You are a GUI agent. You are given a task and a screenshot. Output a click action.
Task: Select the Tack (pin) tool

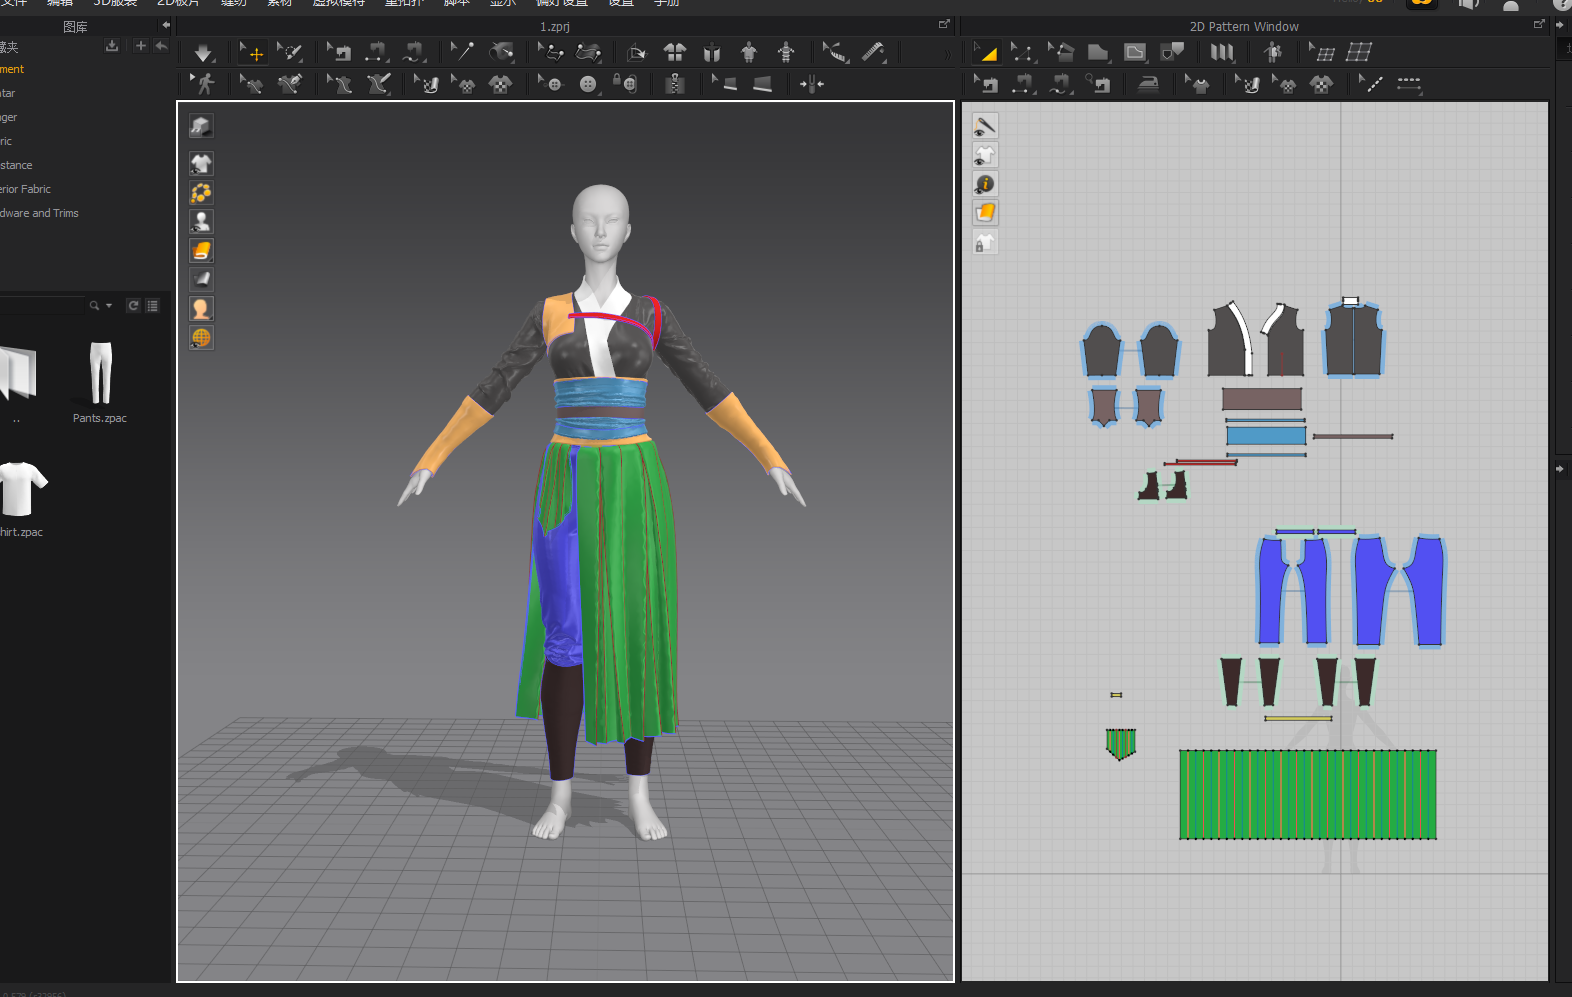[462, 52]
